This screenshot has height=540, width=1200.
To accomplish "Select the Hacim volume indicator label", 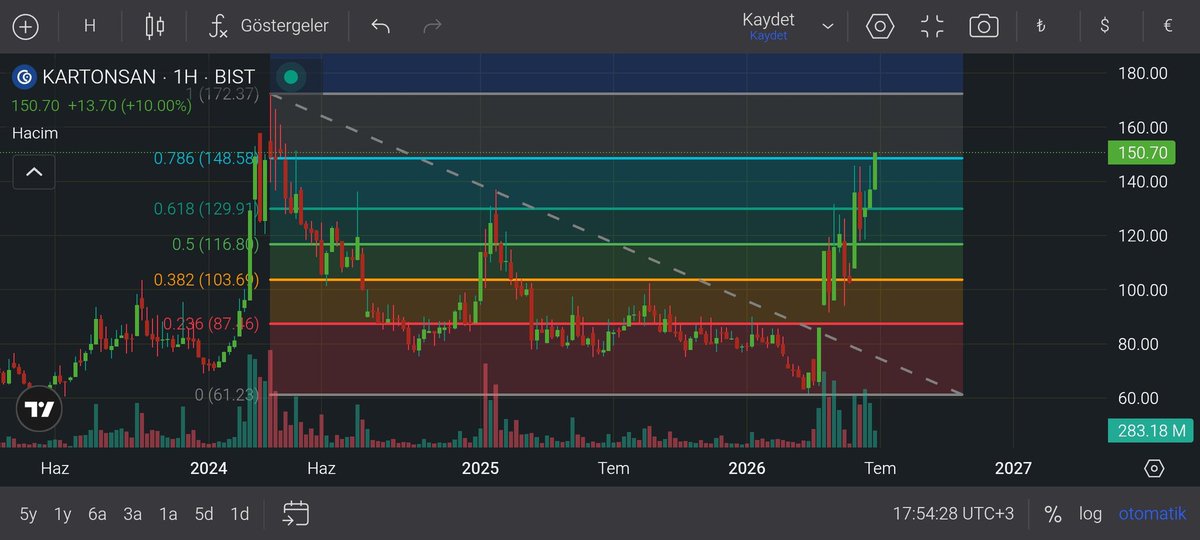I will tap(35, 133).
